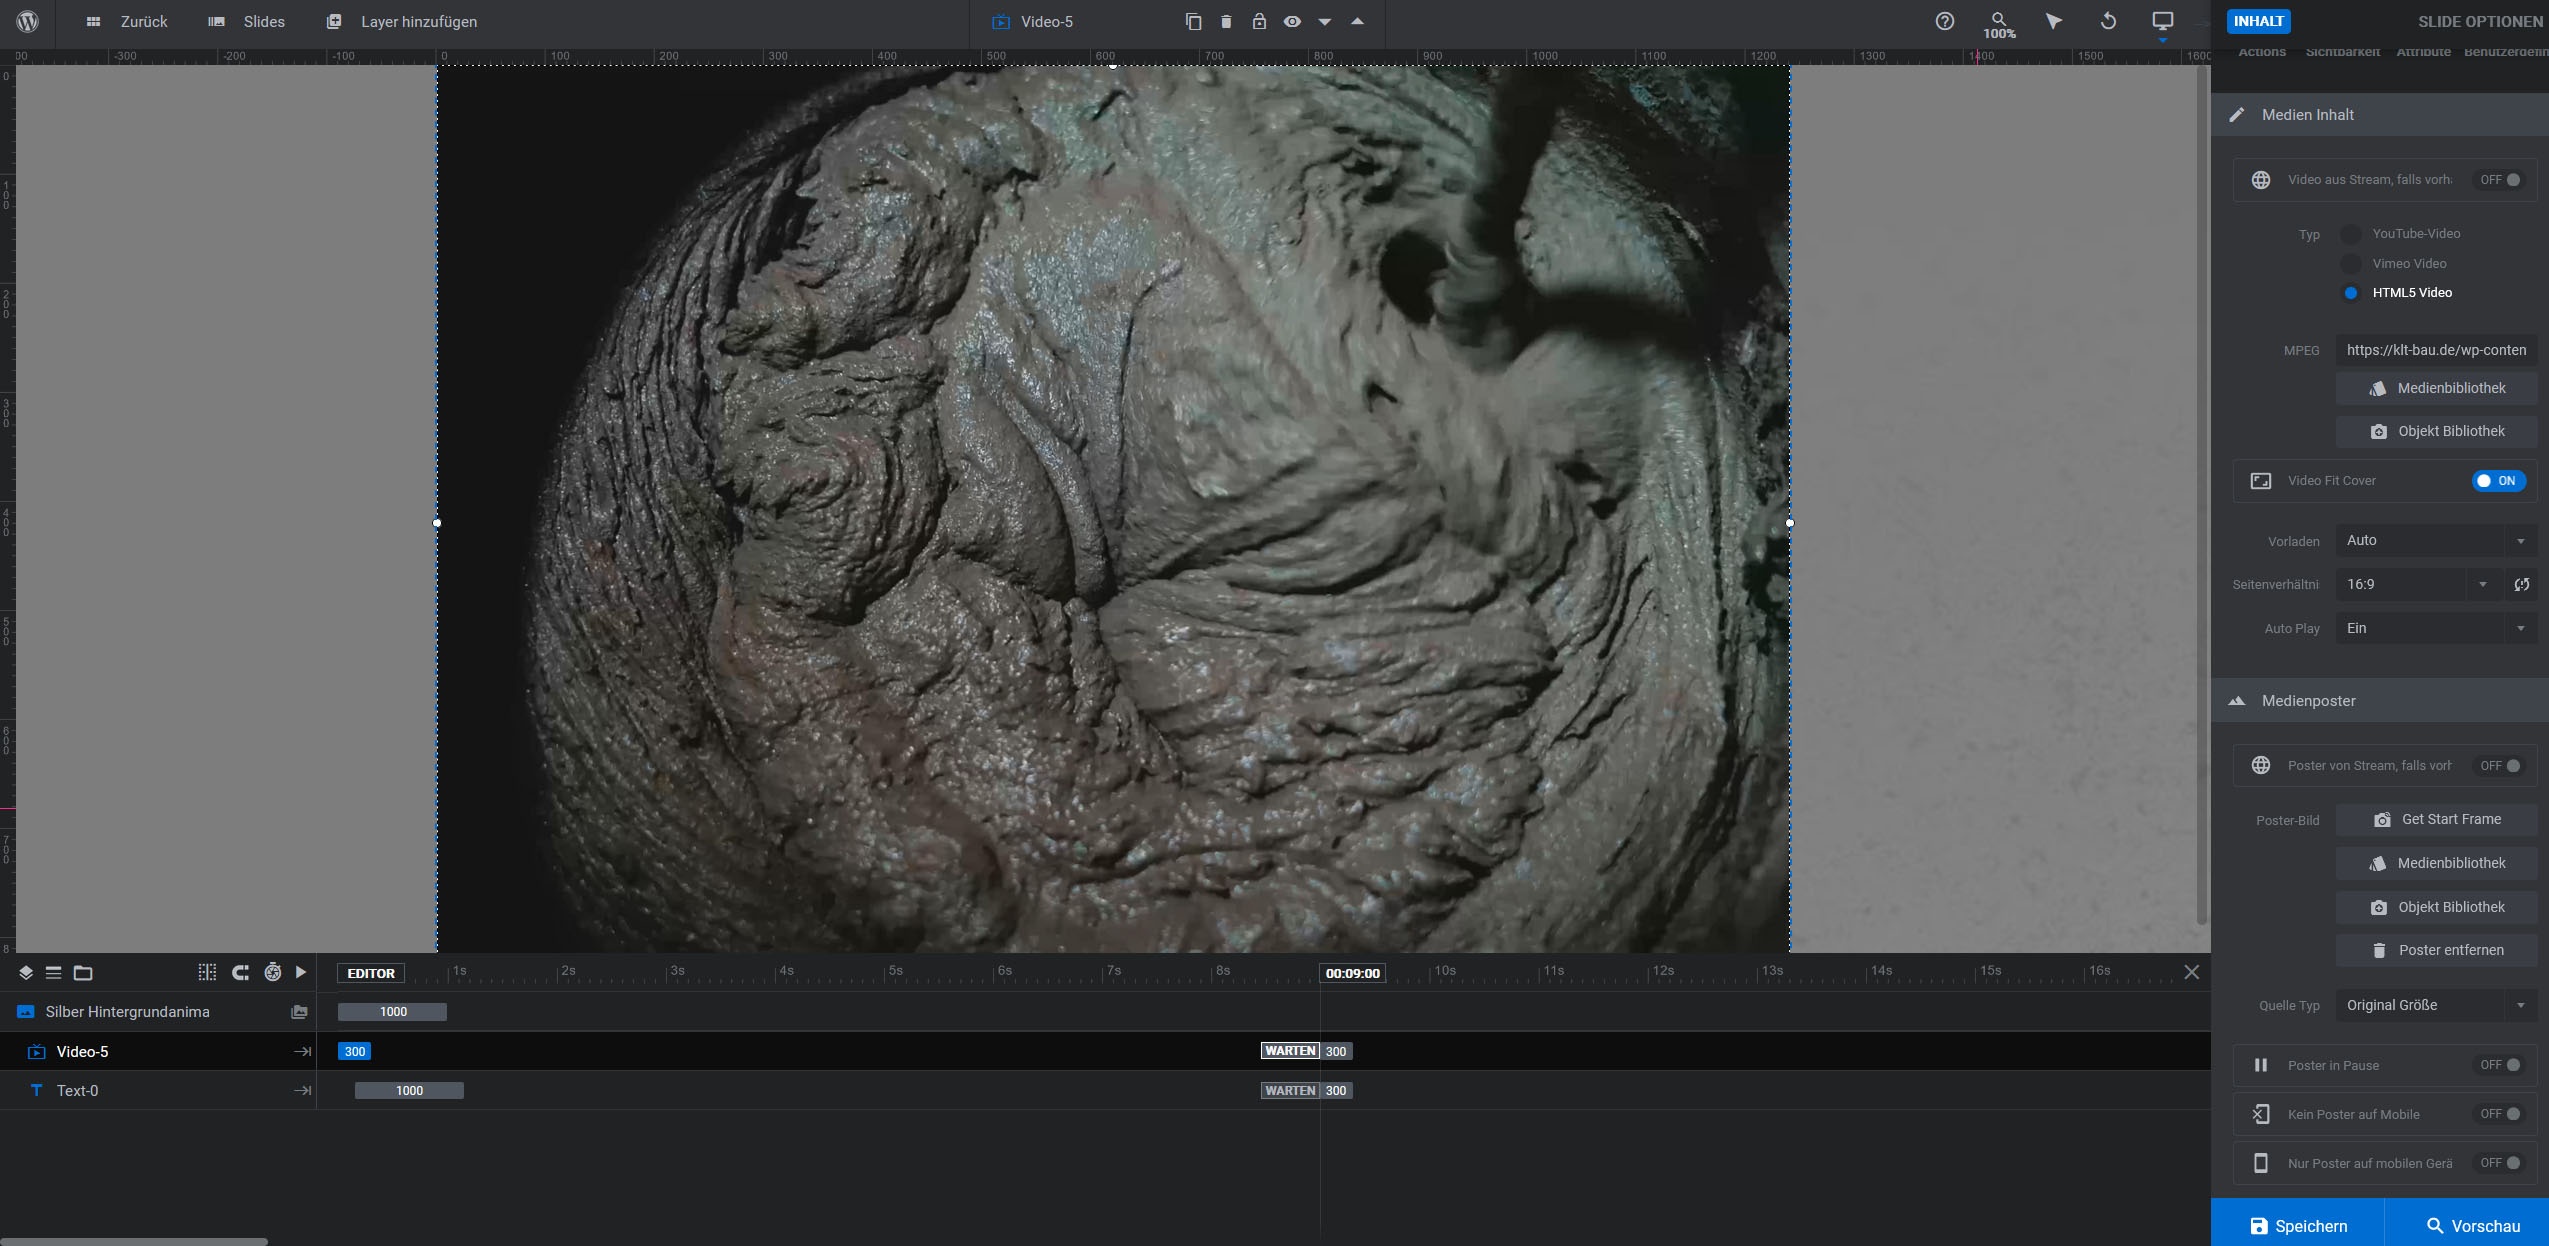The width and height of the screenshot is (2549, 1246).
Task: Collapse the Medien Inhalt section
Action: pyautogui.click(x=2380, y=114)
